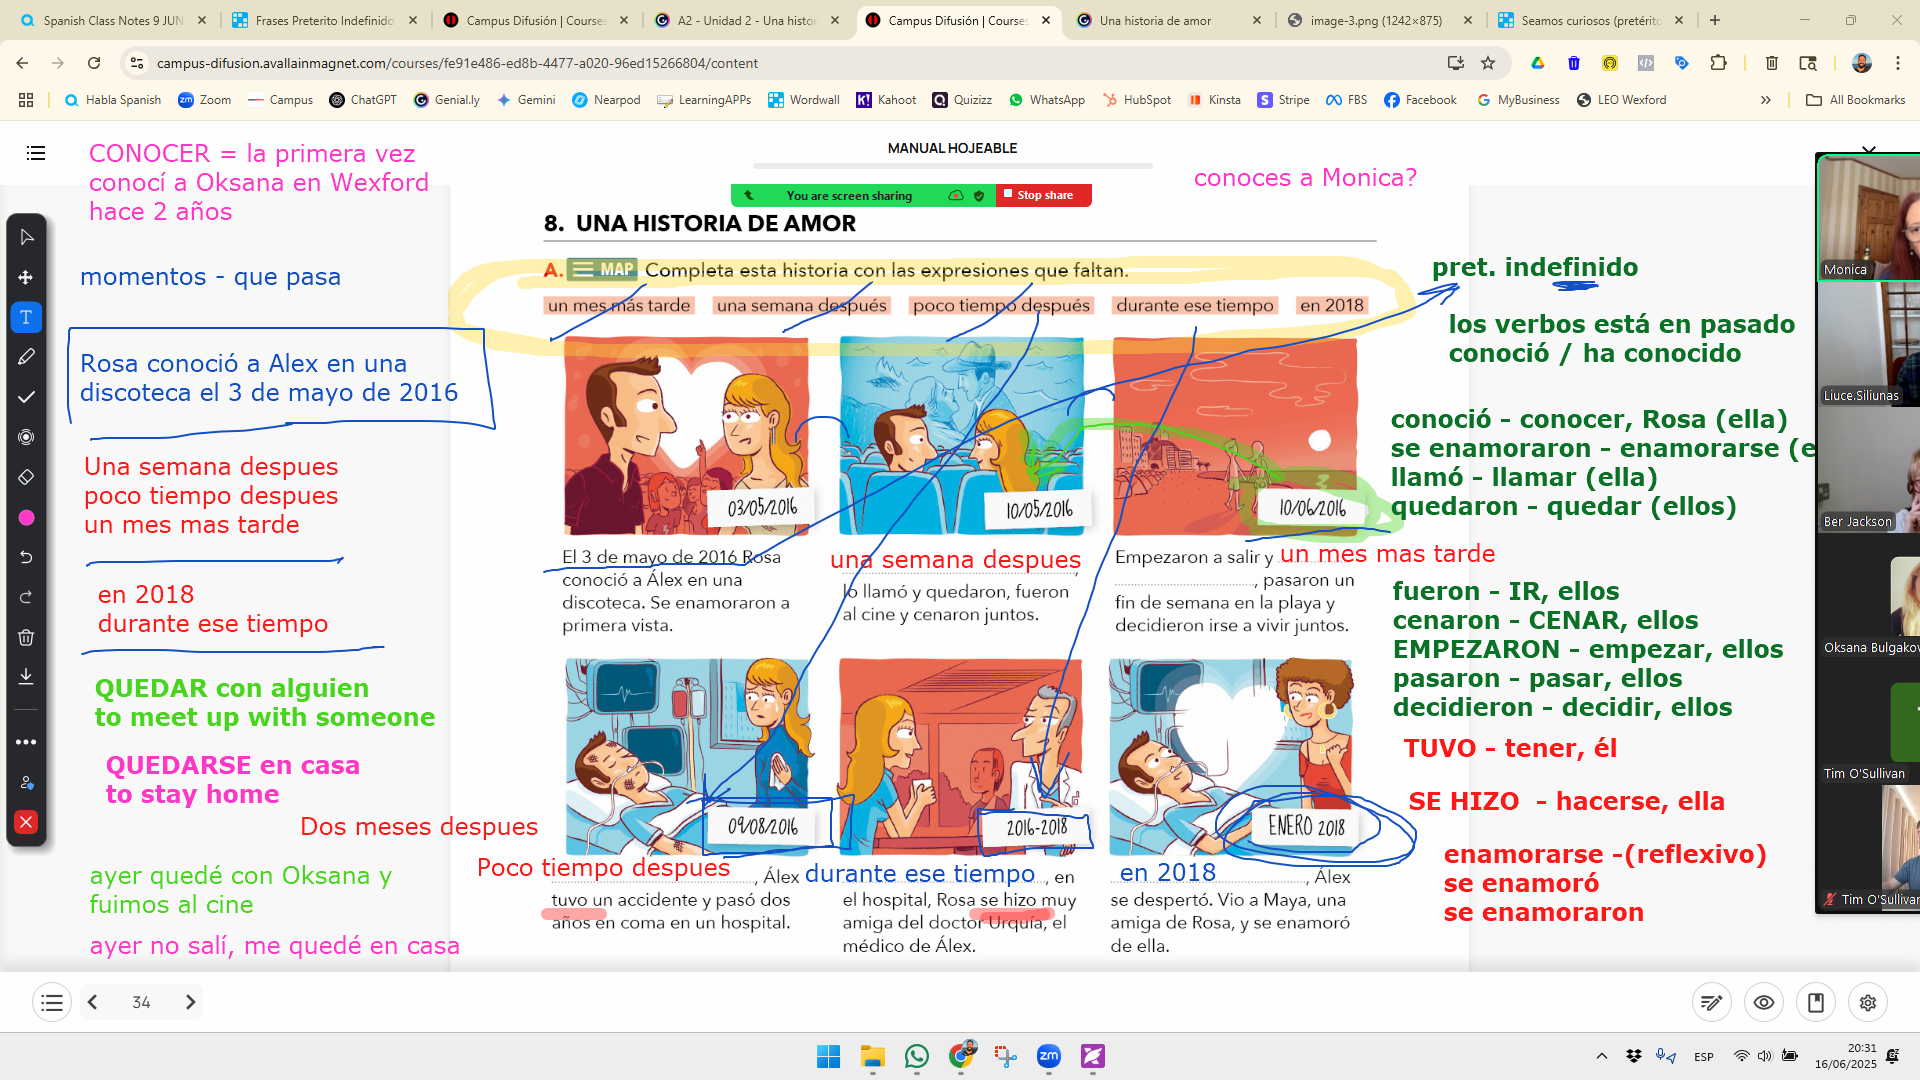Click the annotator user icon in toolbar

27,782
